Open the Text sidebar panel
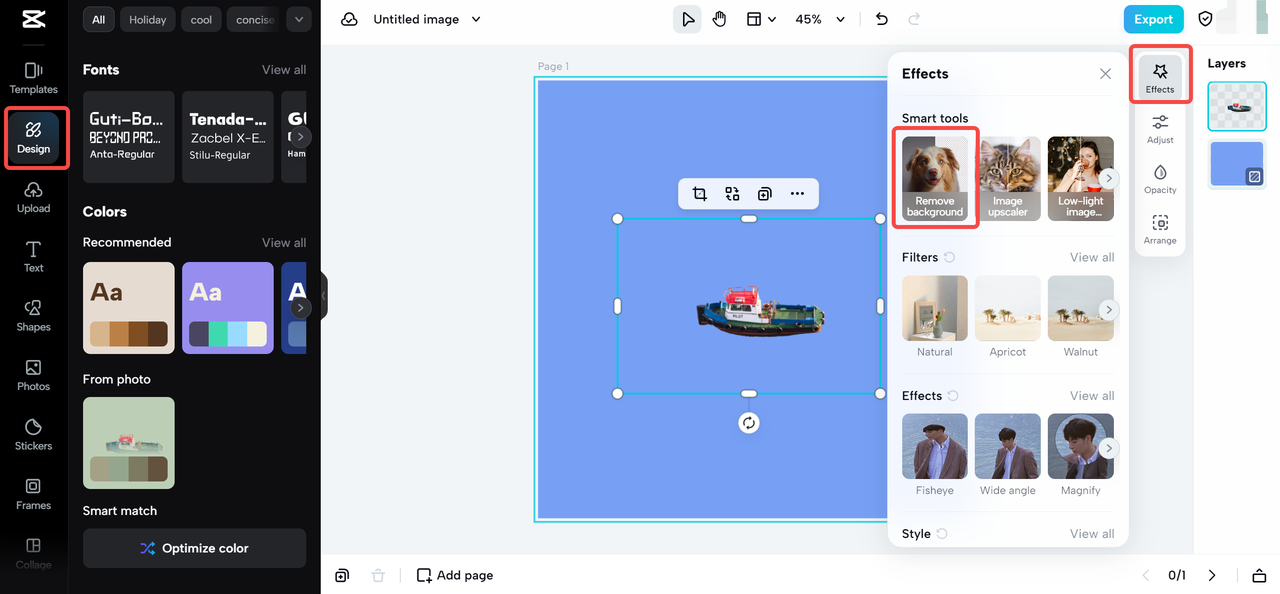 pos(33,256)
